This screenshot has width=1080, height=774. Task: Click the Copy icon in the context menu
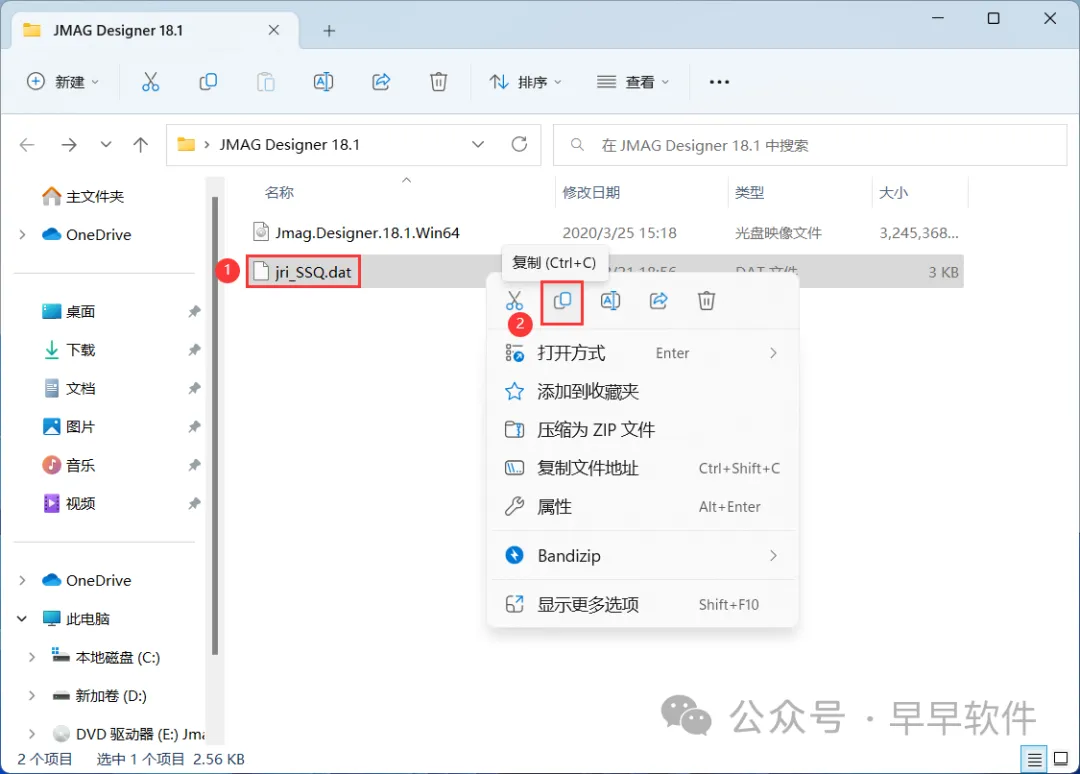(563, 300)
